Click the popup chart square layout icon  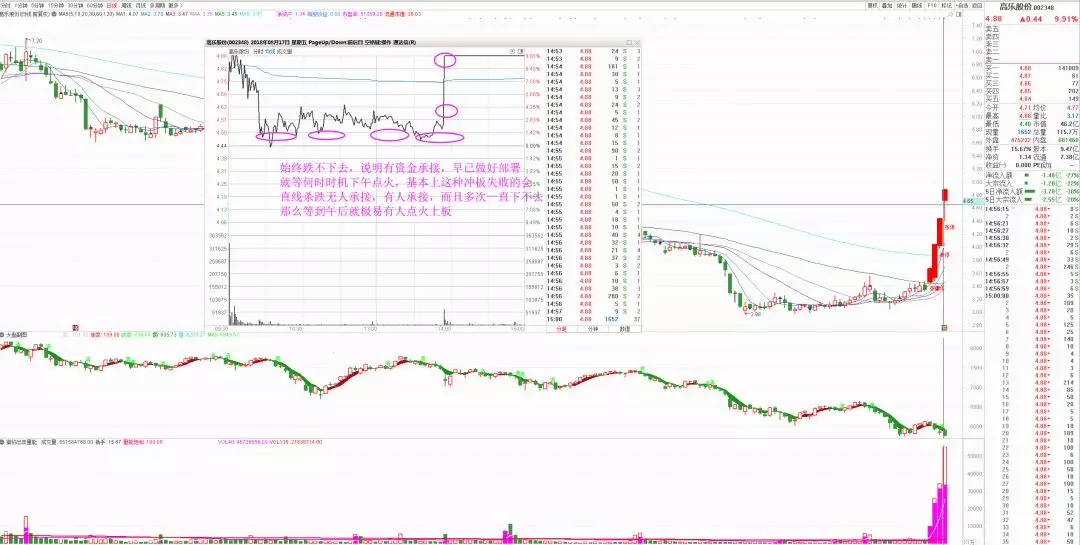click(520, 51)
